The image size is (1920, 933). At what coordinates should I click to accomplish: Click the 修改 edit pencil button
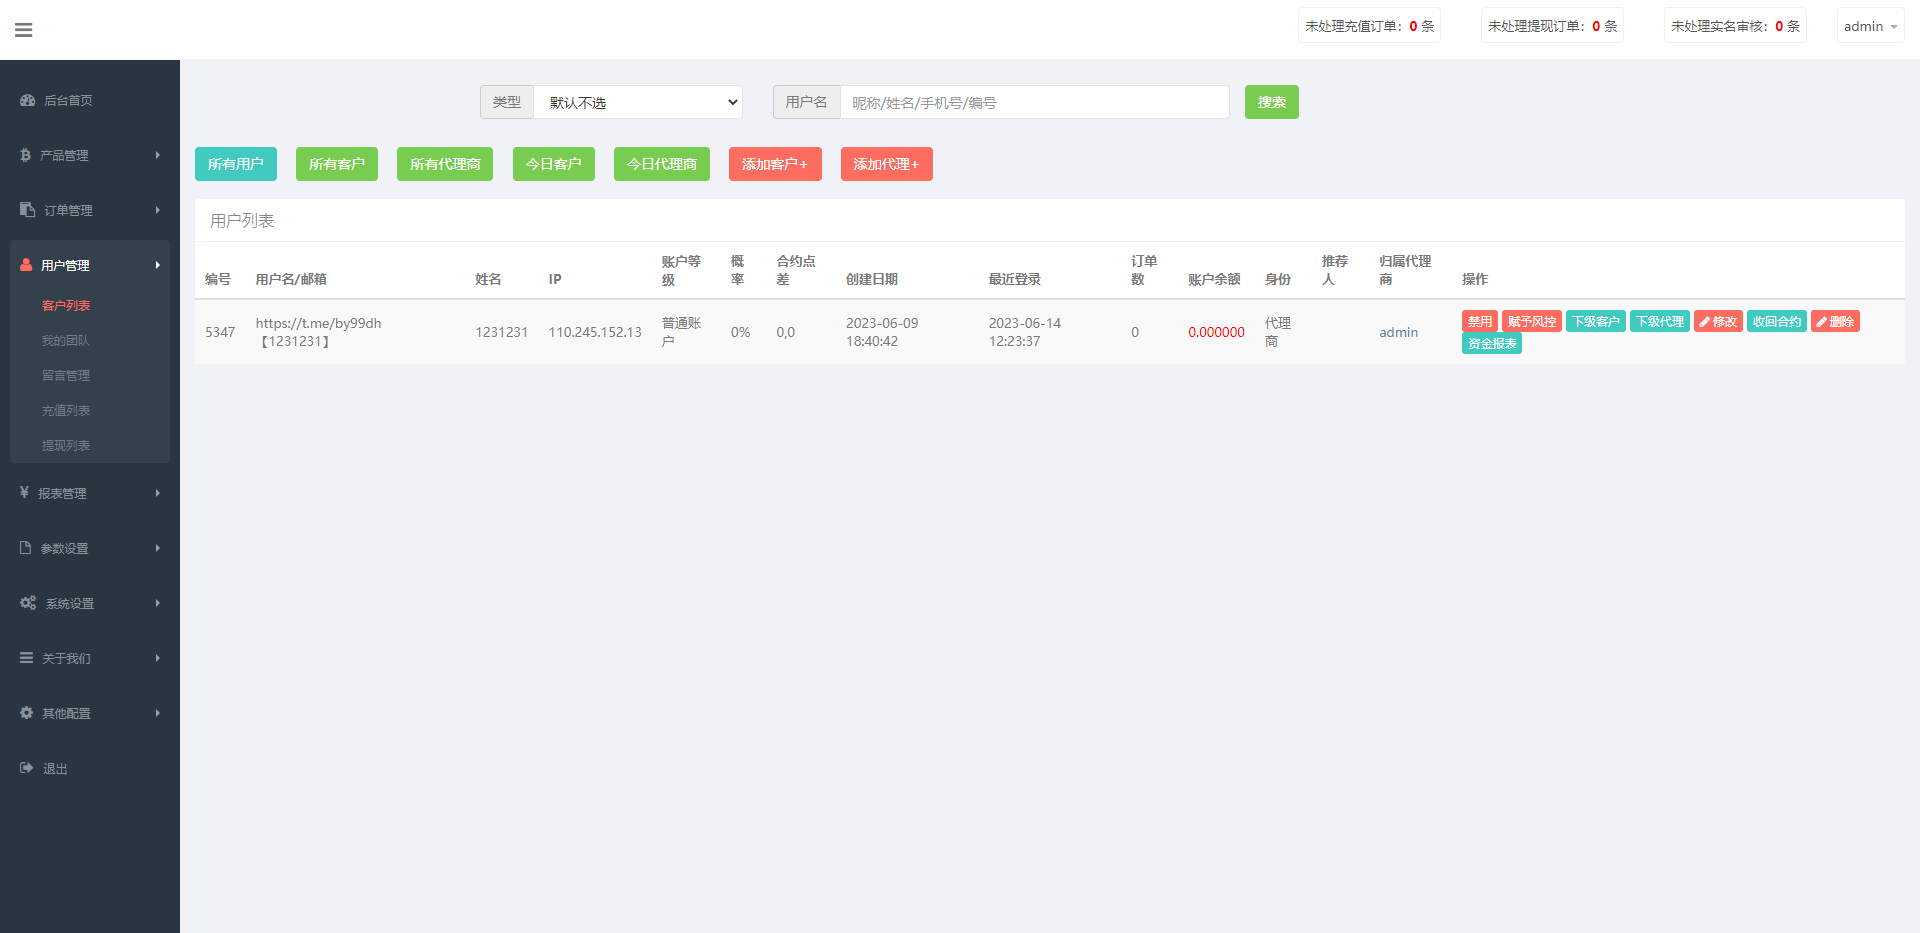click(x=1717, y=321)
